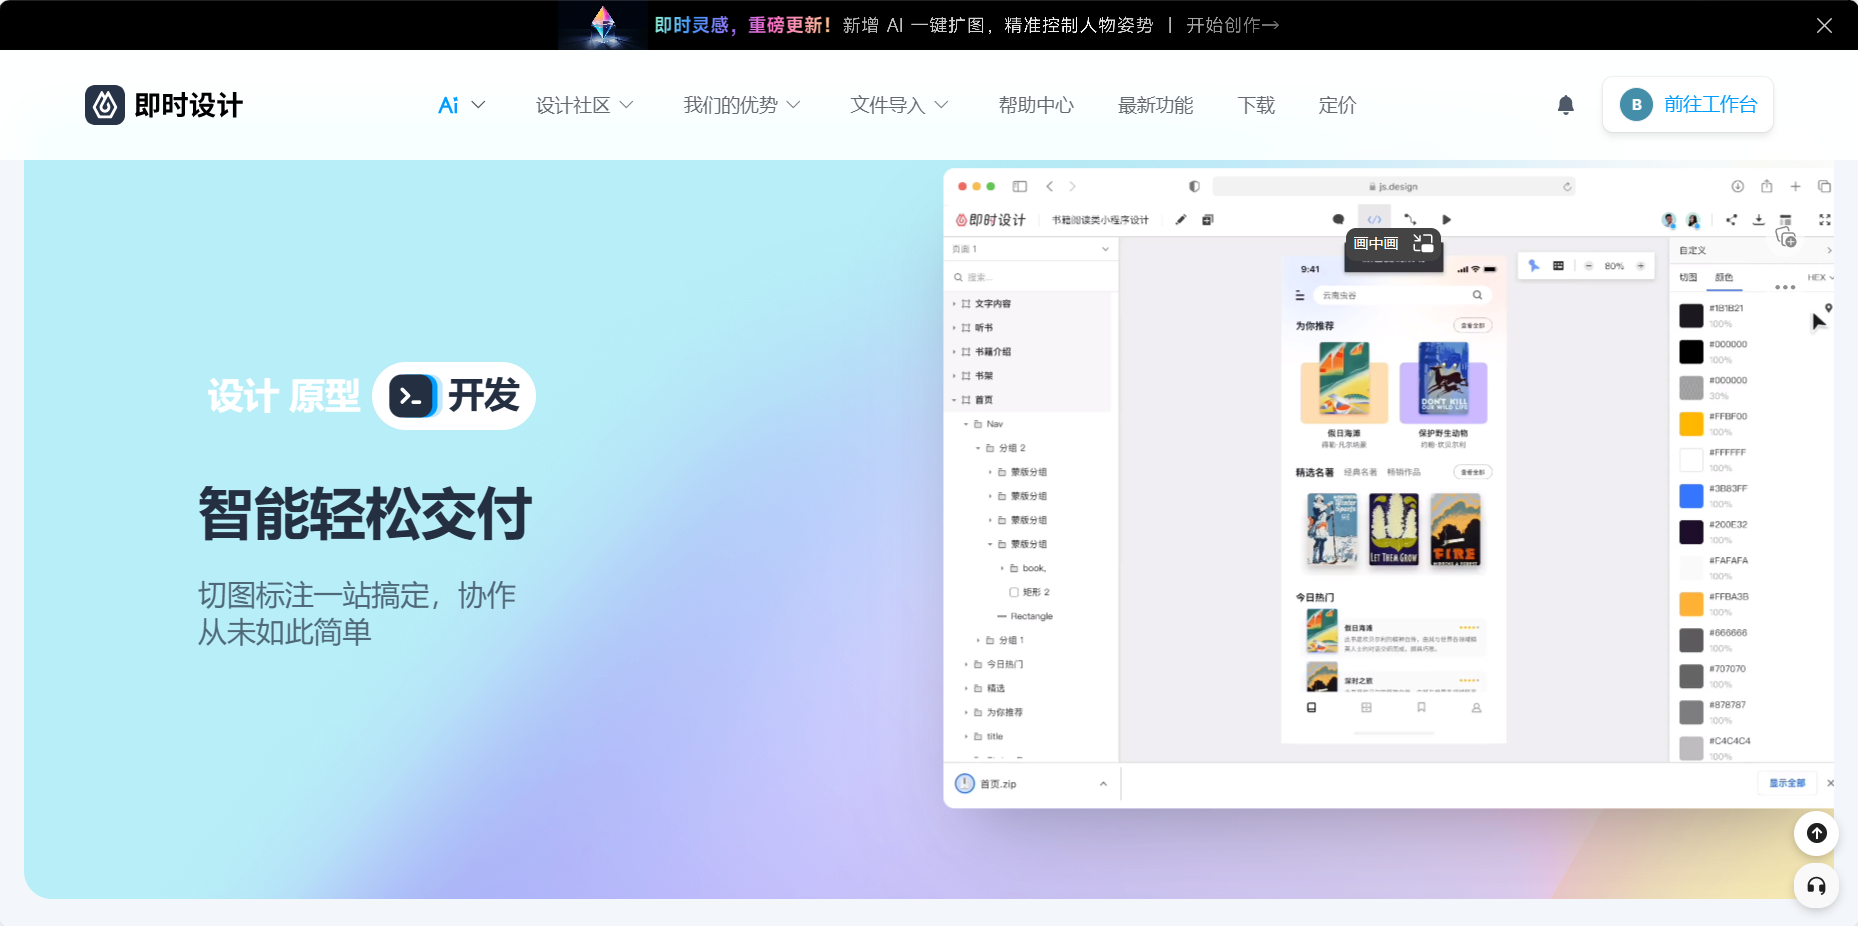Click the browser reload icon in address bar
The image size is (1858, 926).
(1567, 186)
